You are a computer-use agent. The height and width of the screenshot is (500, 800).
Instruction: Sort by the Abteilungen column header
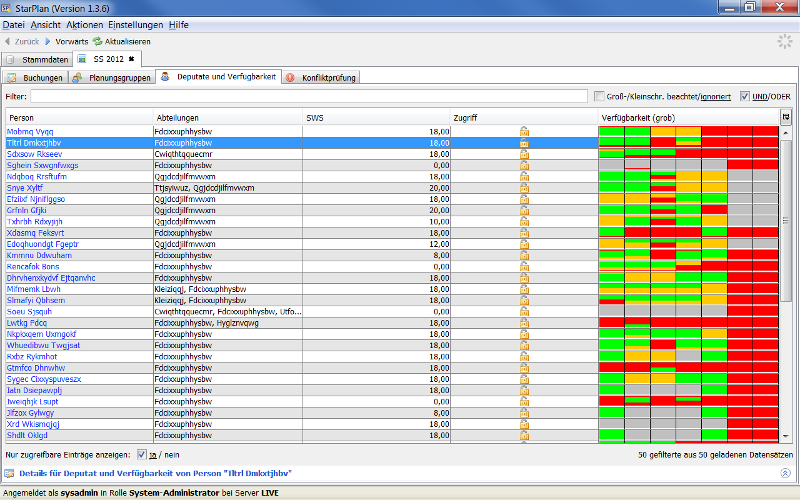228,118
